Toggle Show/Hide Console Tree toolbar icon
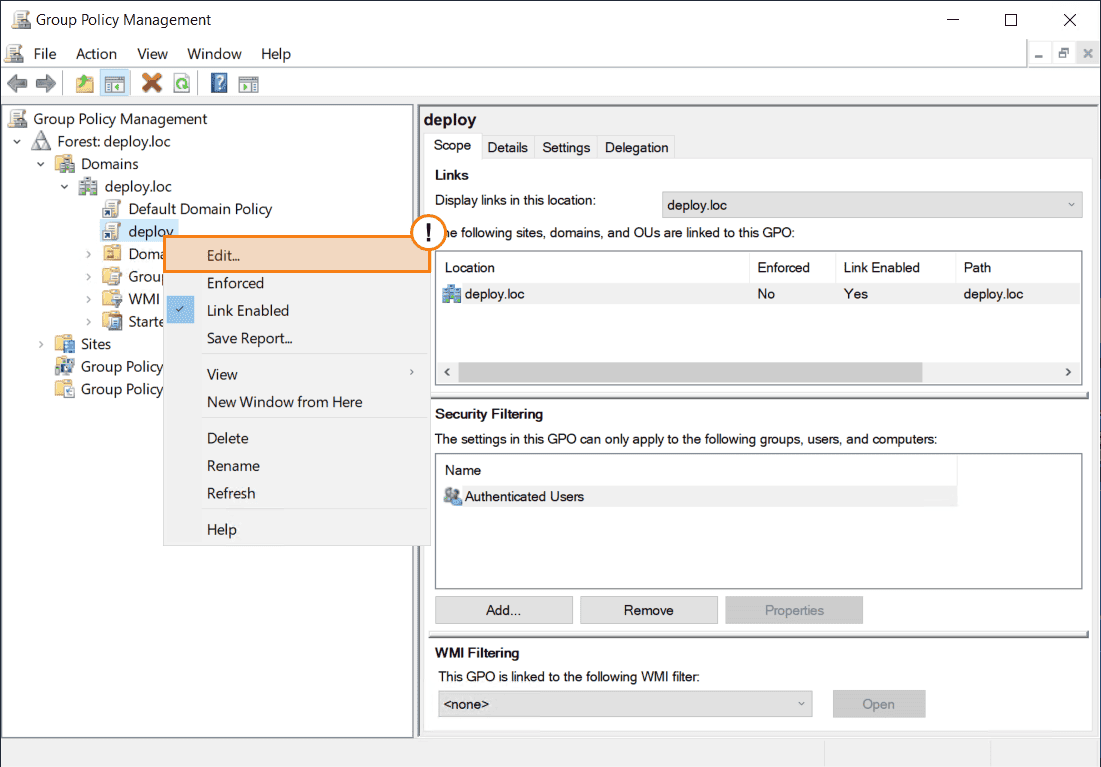Image resolution: width=1101 pixels, height=767 pixels. [114, 84]
